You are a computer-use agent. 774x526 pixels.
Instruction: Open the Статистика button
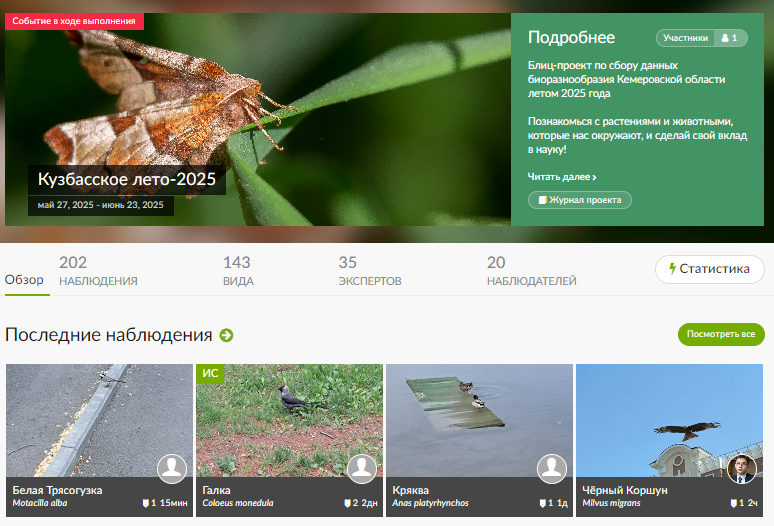coord(710,269)
